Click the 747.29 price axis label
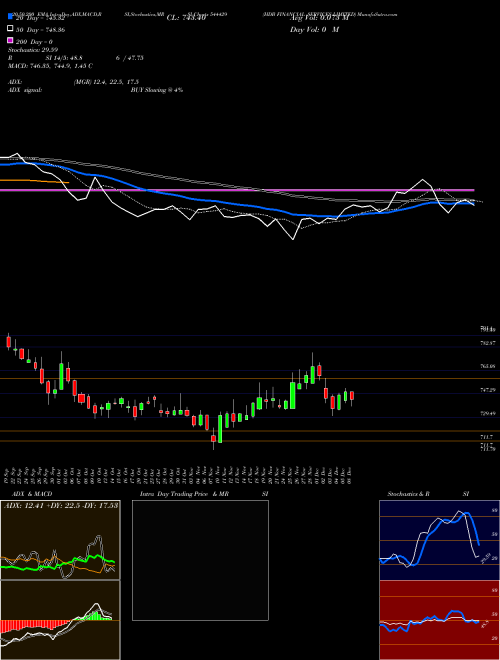This screenshot has height=660, width=500. 488,391
